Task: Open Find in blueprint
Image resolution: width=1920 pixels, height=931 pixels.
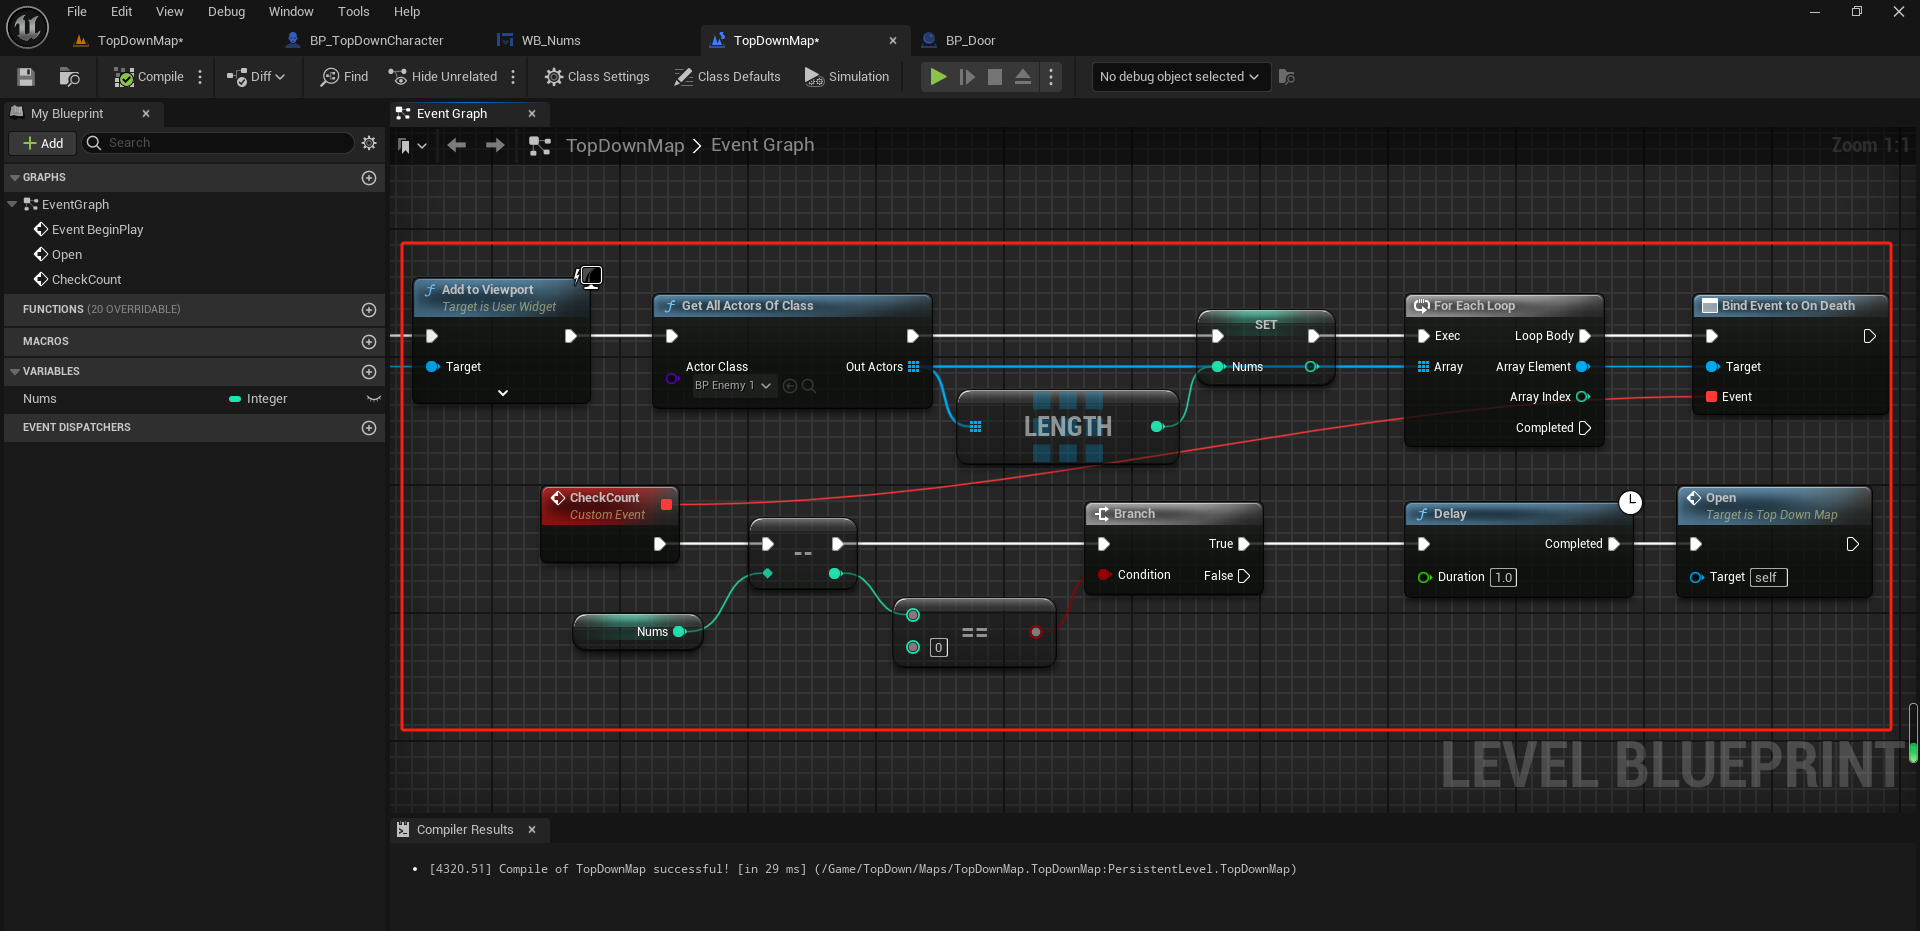Action: [x=344, y=77]
